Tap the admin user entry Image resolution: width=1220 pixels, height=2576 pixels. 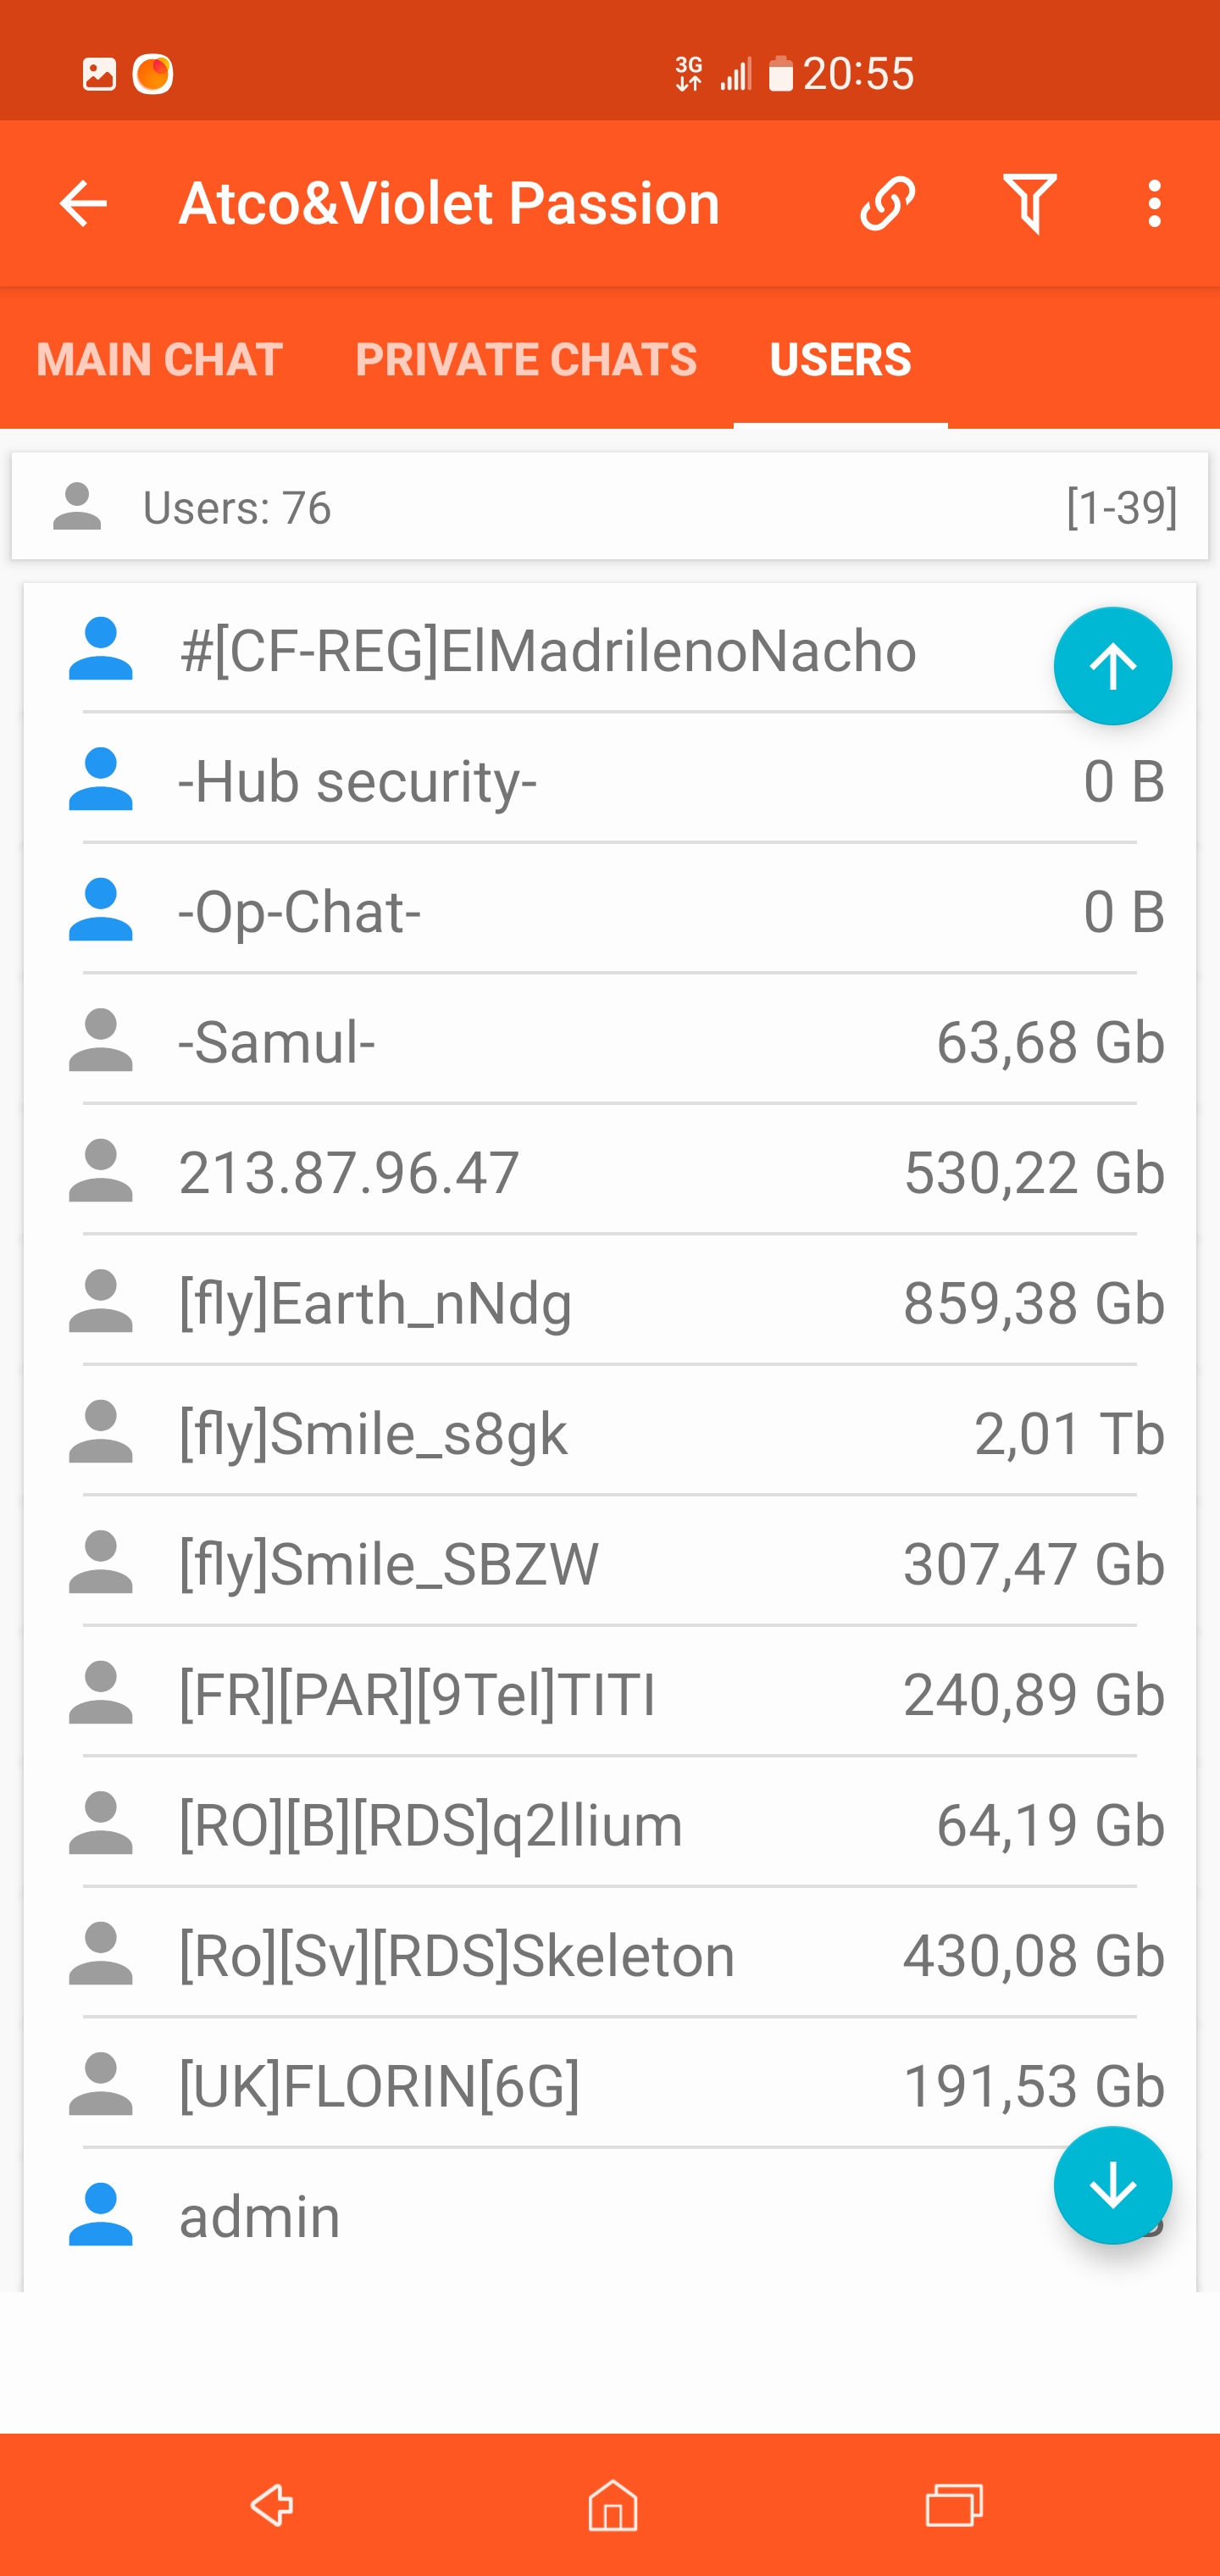(x=260, y=2216)
